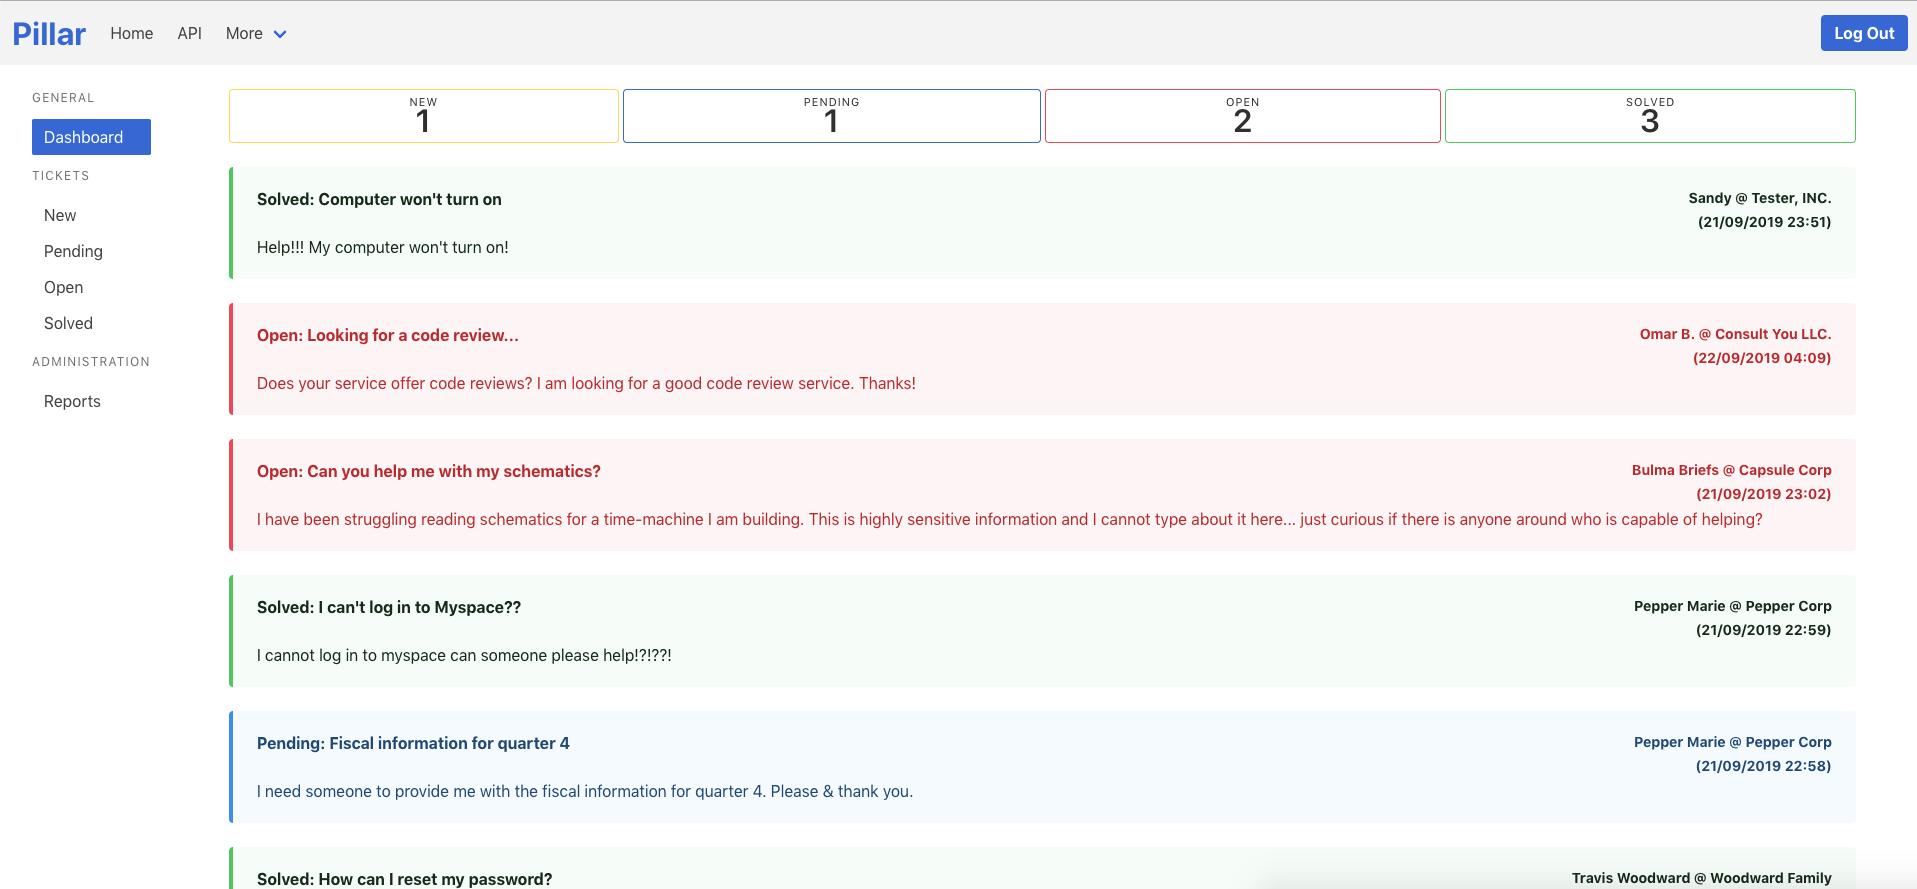Click timestamp (22/09/2019 04:09)

[1761, 358]
